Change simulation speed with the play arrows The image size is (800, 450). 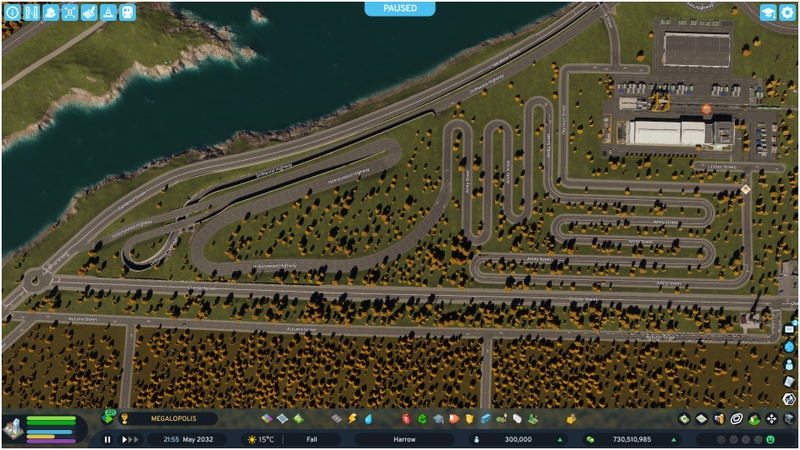(130, 439)
